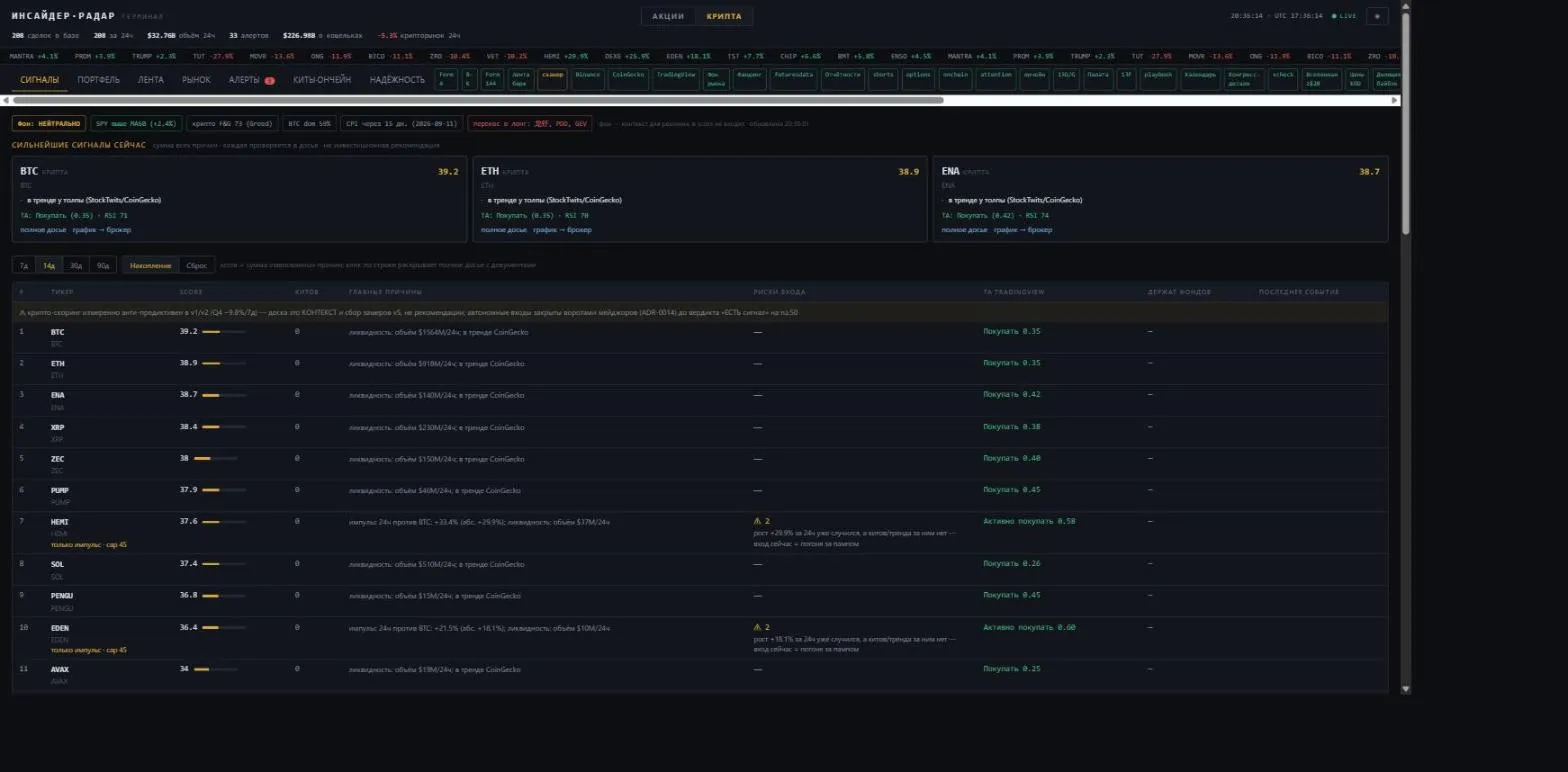Open the ЛЕНТА tab
The width and height of the screenshot is (1568, 772).
pos(151,80)
